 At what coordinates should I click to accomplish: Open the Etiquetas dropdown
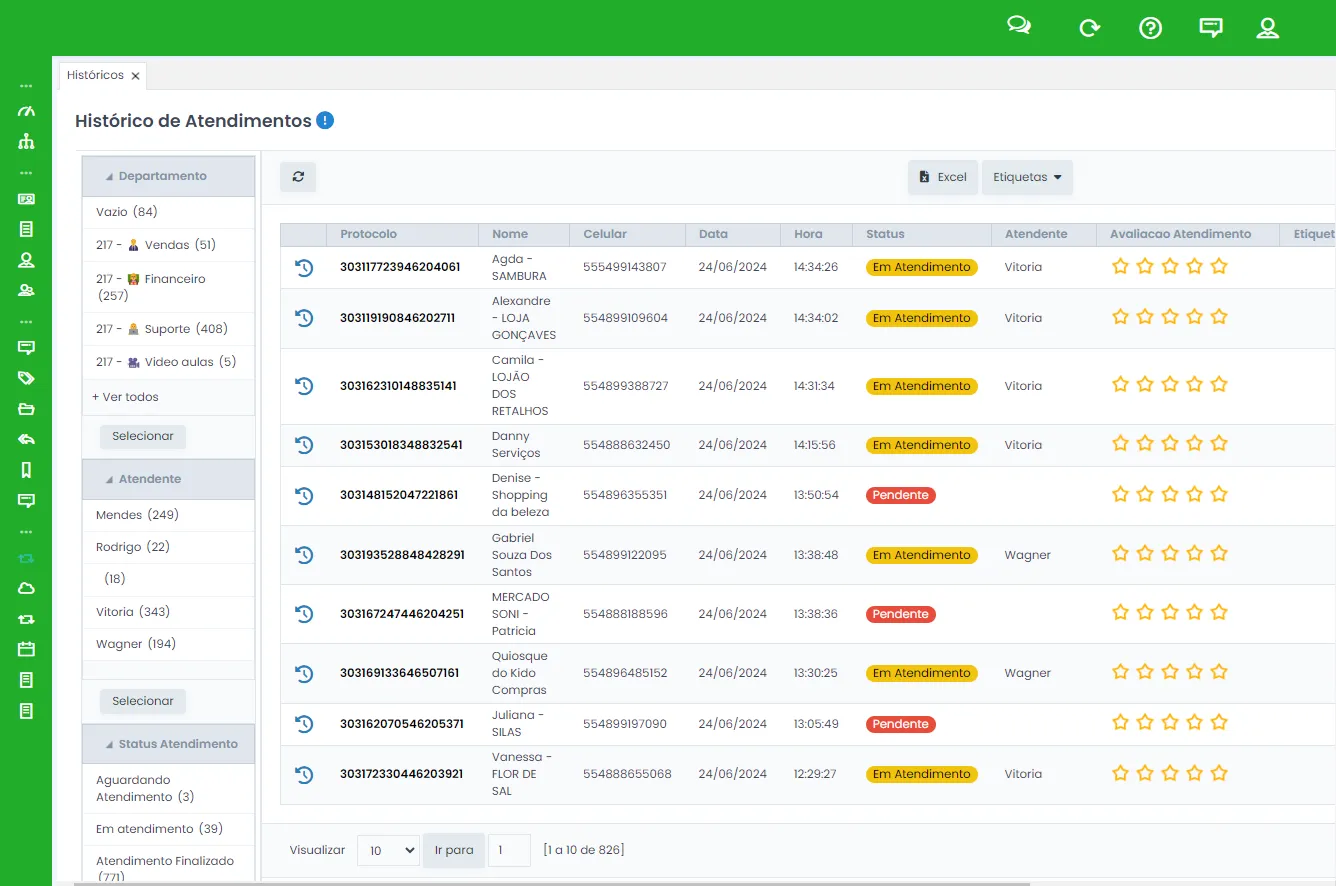pyautogui.click(x=1027, y=177)
